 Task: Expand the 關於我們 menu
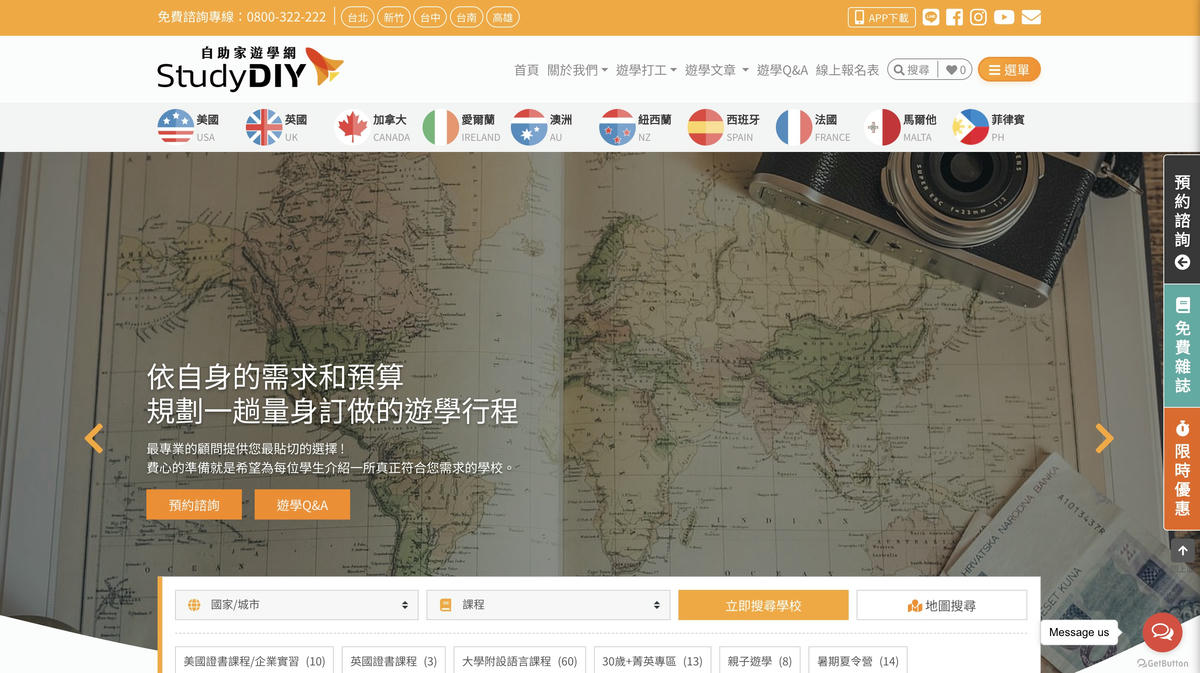(x=577, y=70)
